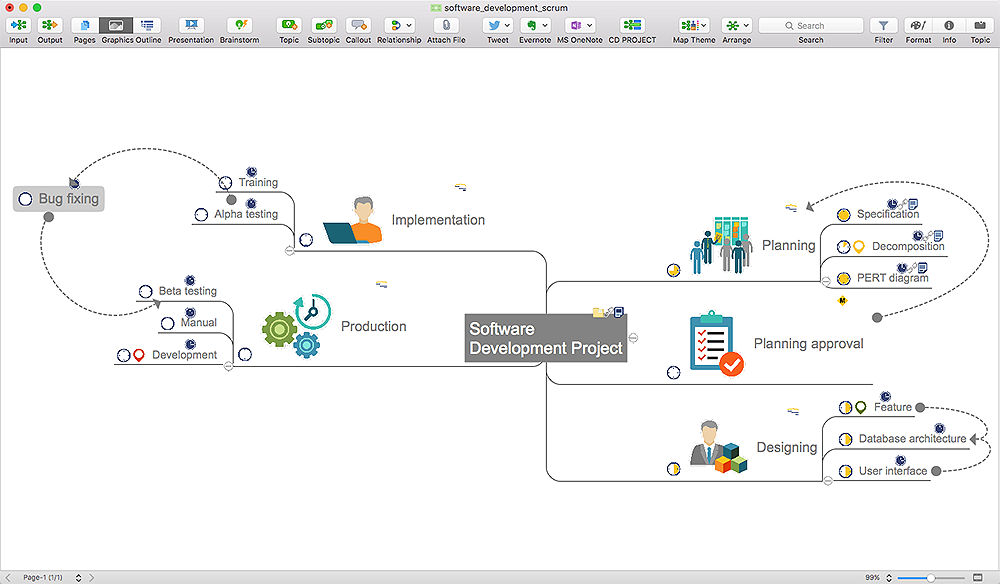
Task: Collapse Planning subtopics
Action: (826, 281)
